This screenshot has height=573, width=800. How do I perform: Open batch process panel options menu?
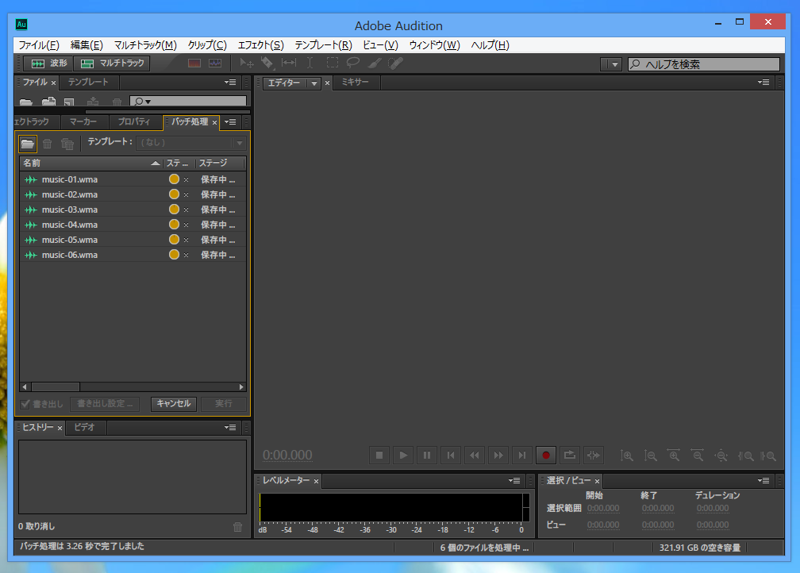(230, 122)
